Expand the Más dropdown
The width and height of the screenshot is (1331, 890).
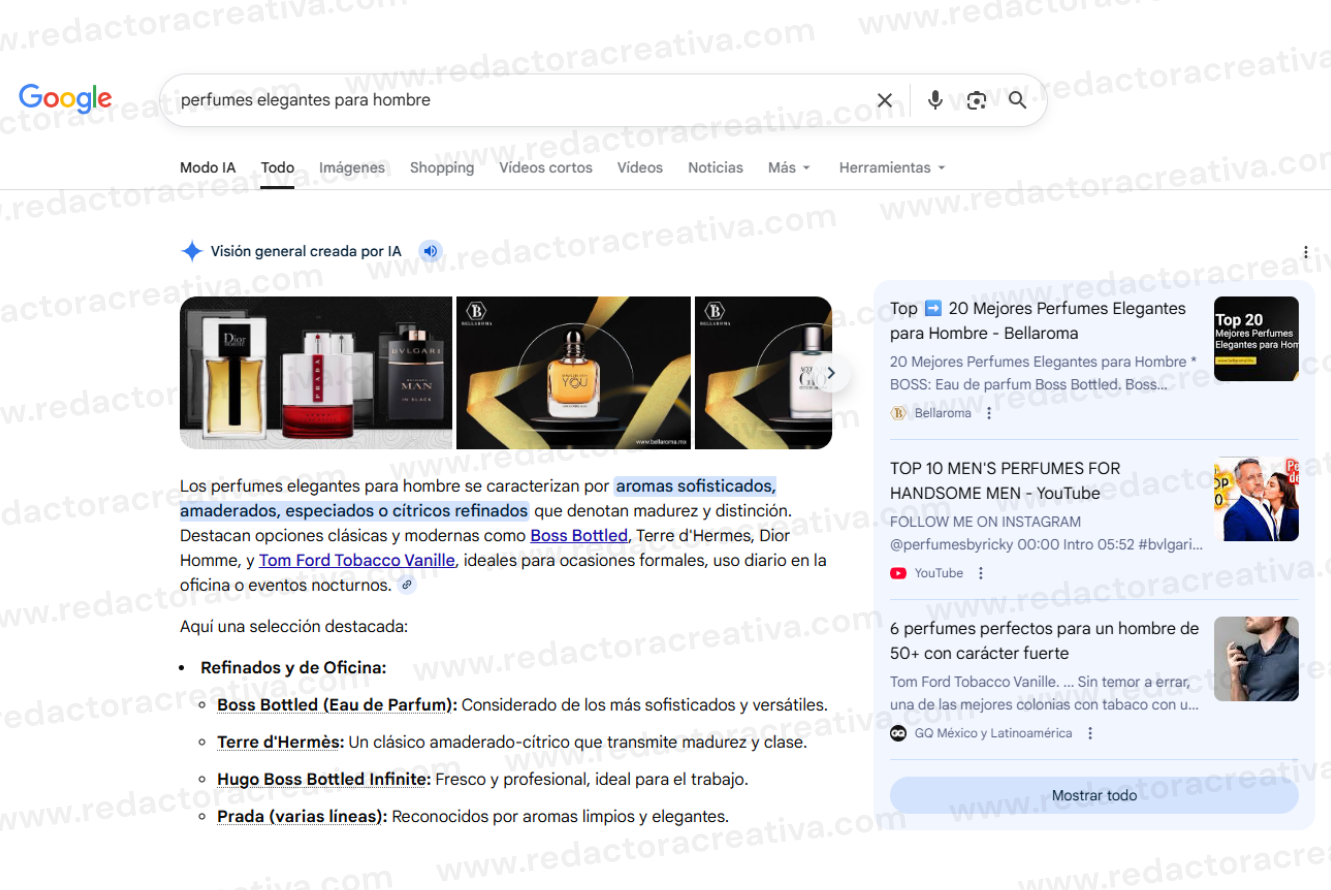789,168
